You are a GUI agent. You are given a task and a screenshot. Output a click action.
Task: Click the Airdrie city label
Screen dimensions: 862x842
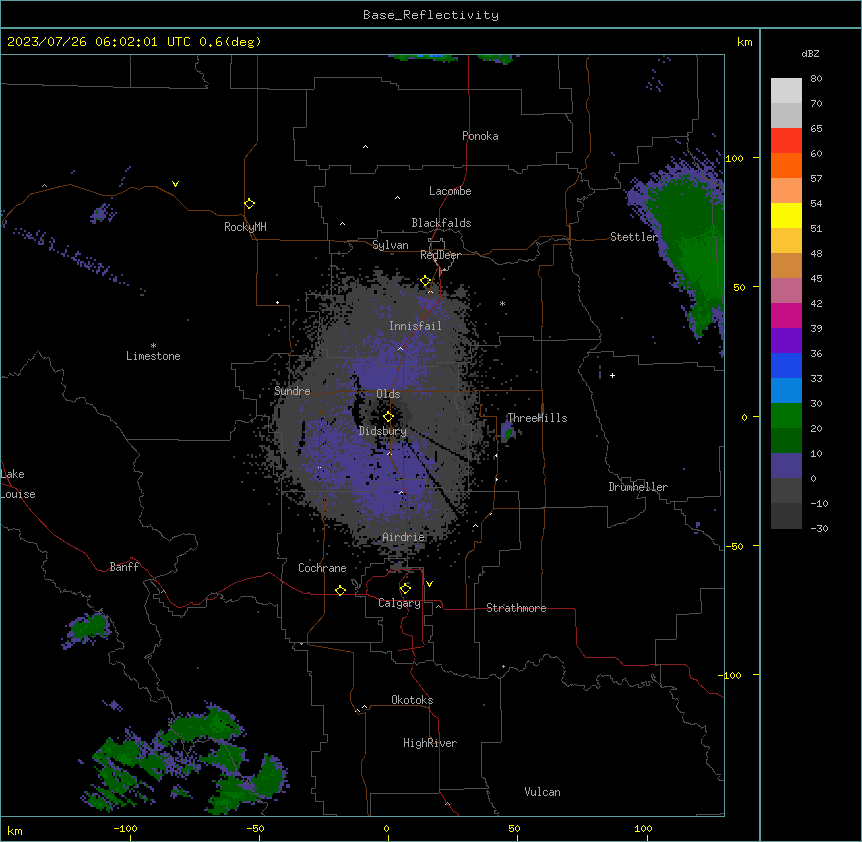(404, 538)
